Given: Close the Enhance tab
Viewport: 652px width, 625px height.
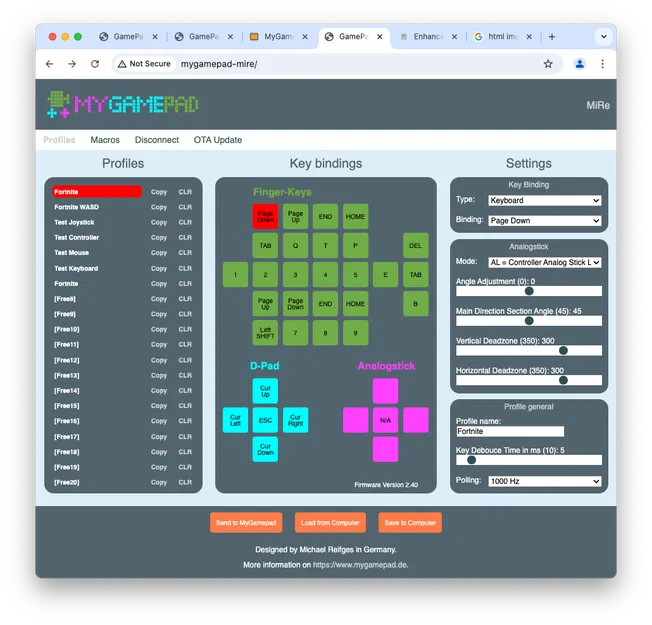Looking at the screenshot, I should tap(454, 37).
